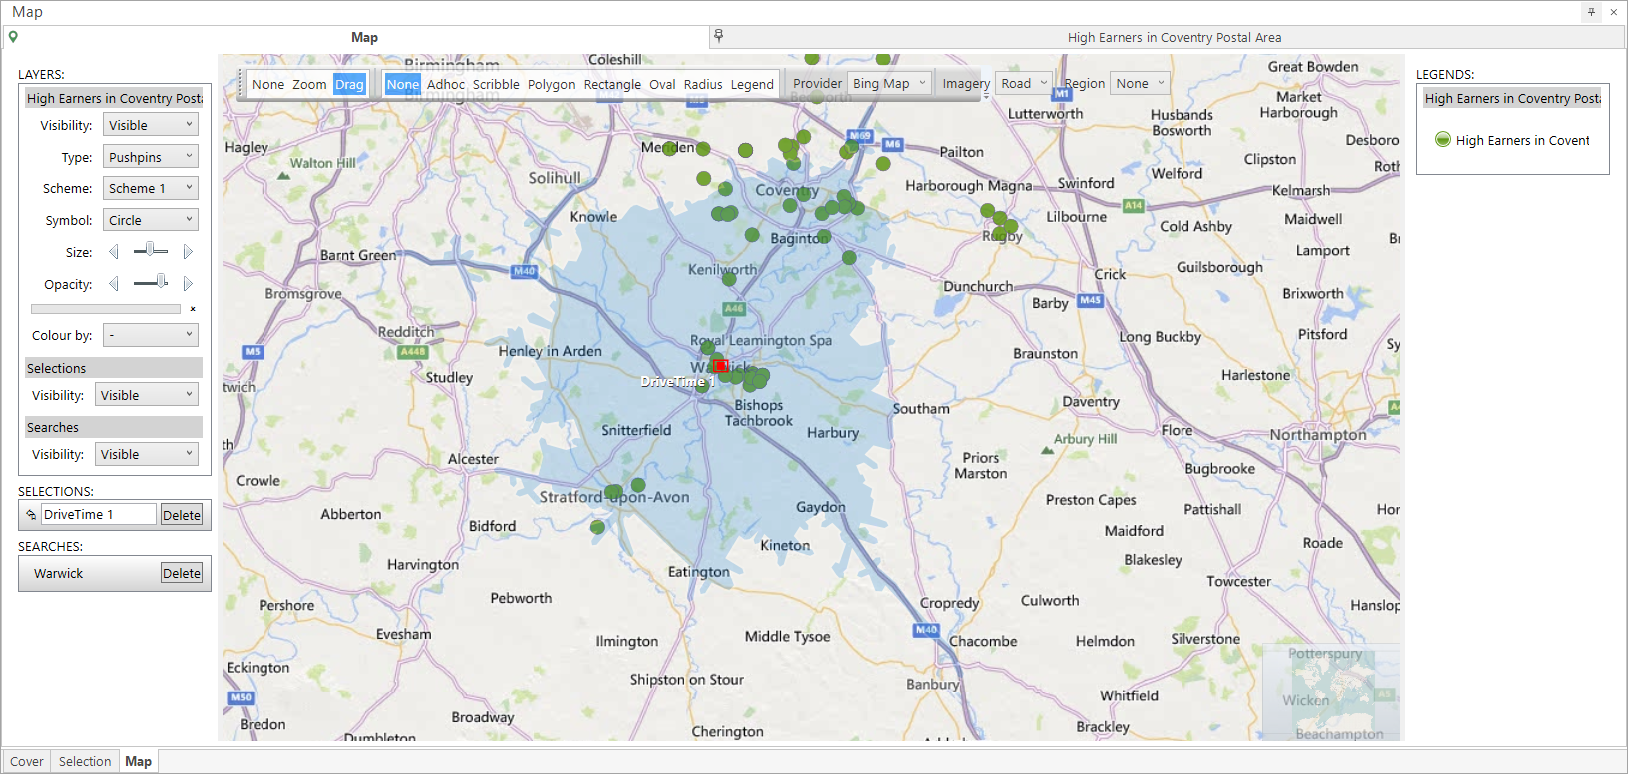The width and height of the screenshot is (1628, 774).
Task: Delete the DriveTime 1 selection
Action: click(x=182, y=515)
